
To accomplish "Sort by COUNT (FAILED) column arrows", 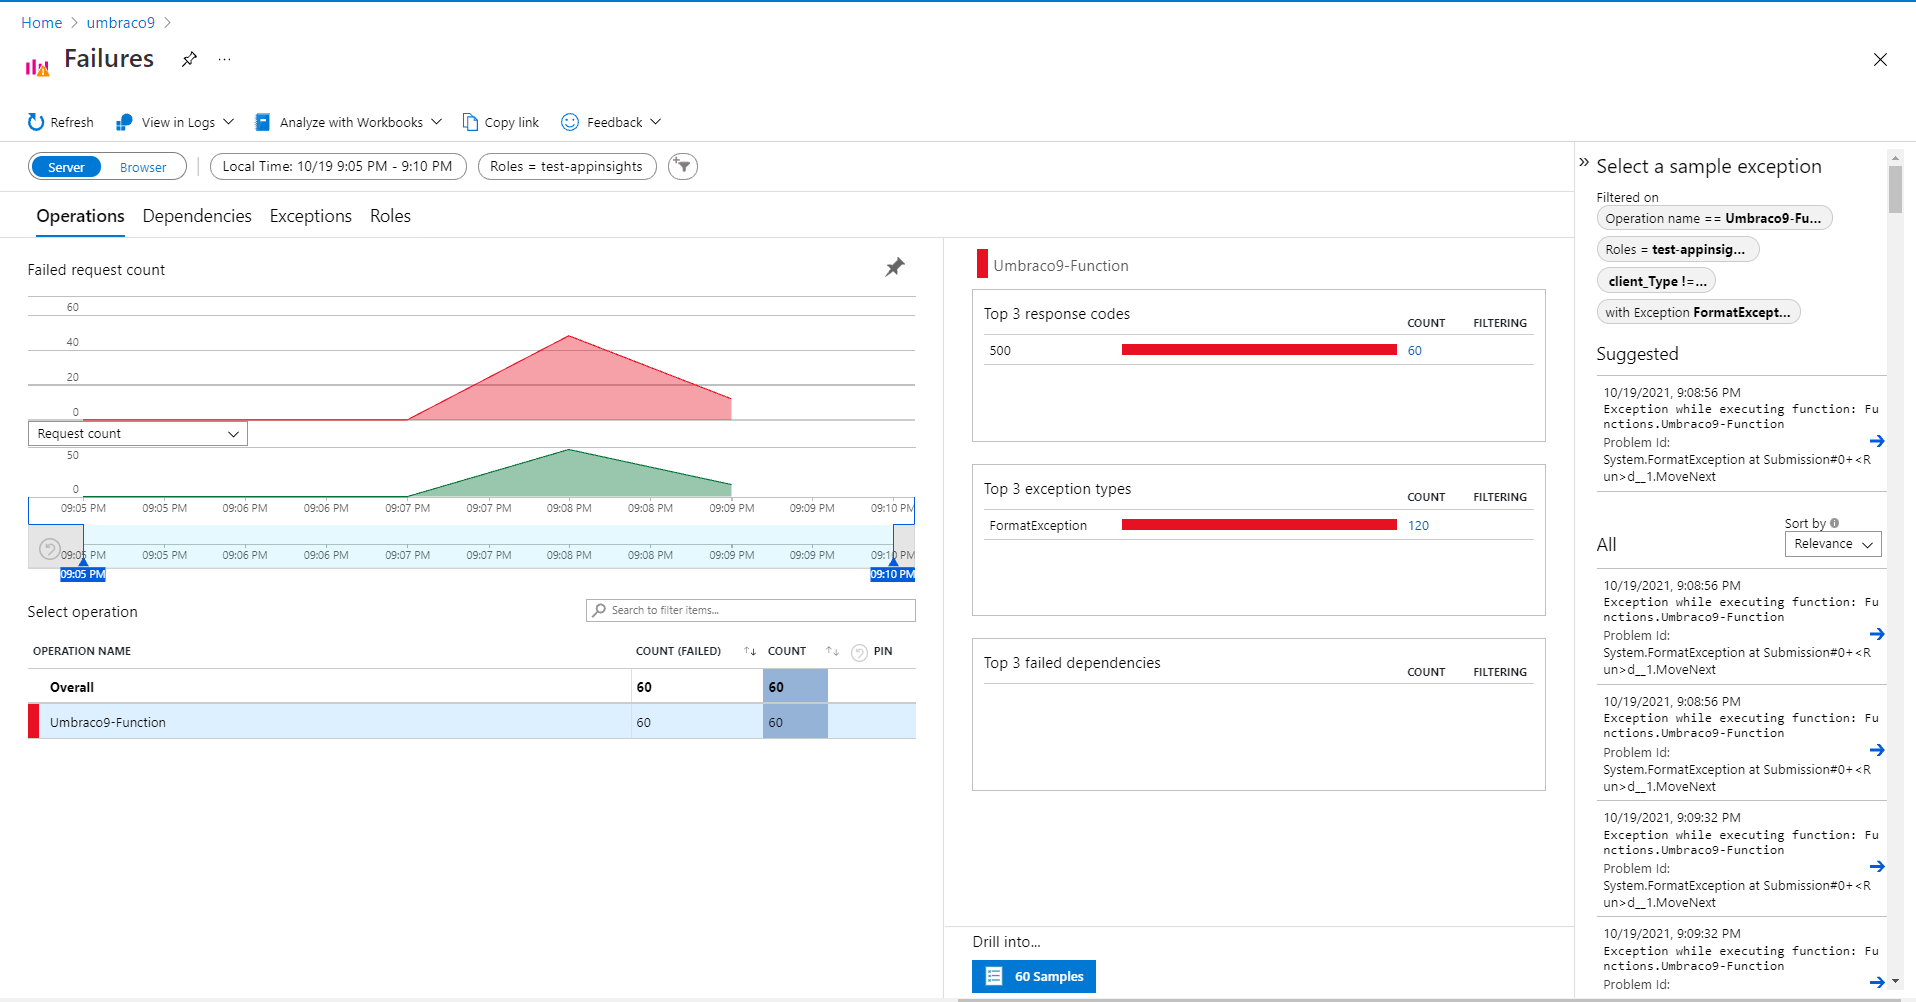I will pyautogui.click(x=750, y=651).
